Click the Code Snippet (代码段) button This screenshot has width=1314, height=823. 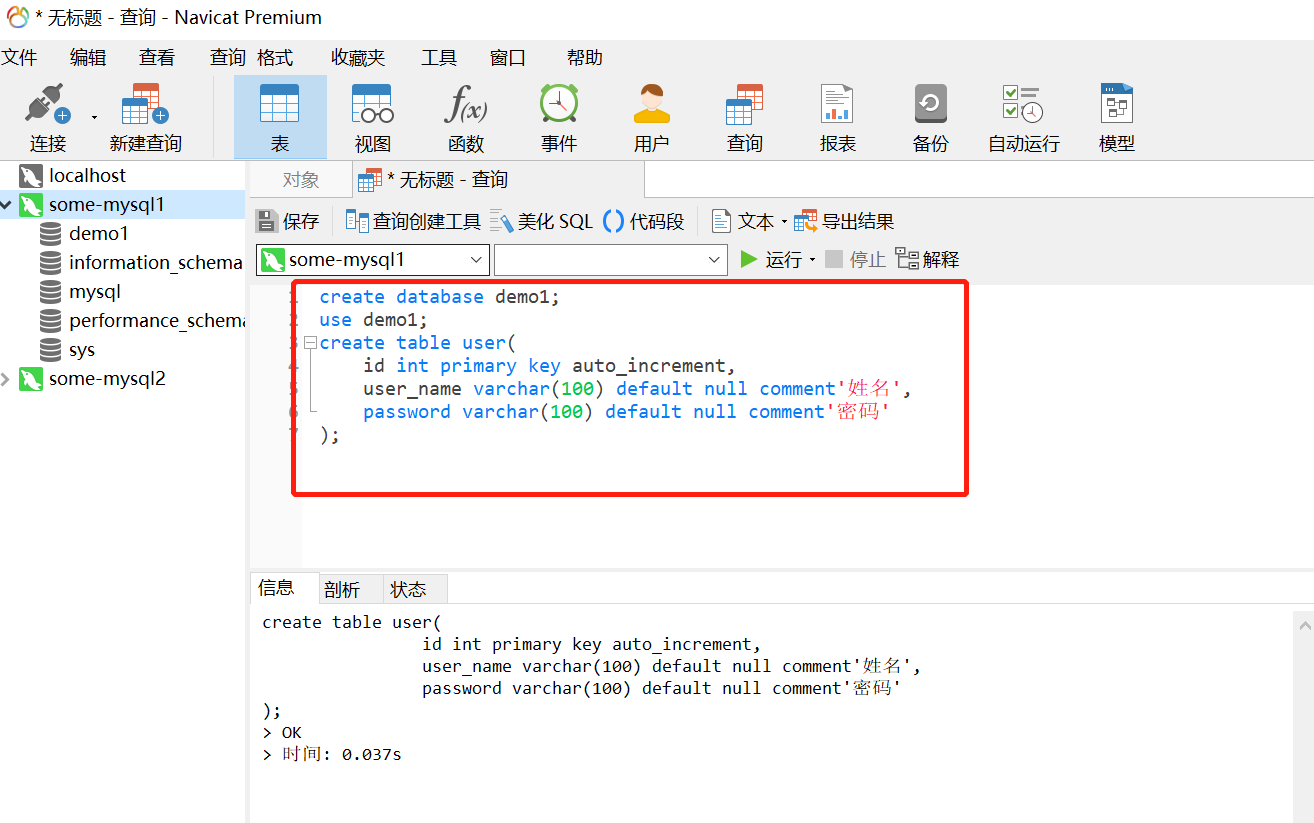(x=644, y=221)
